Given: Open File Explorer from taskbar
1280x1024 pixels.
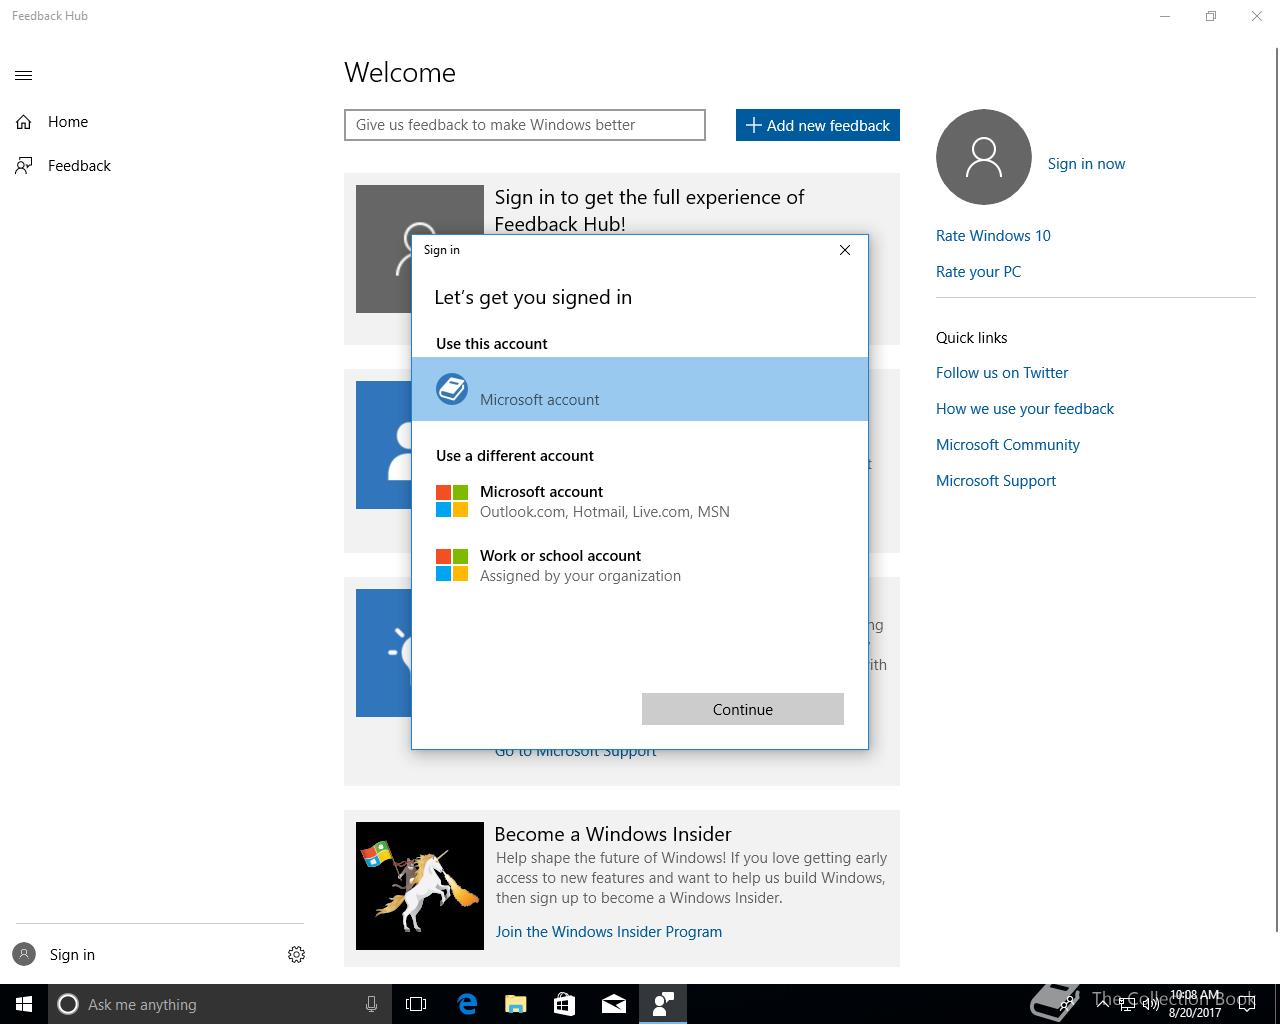Looking at the screenshot, I should click(516, 1004).
